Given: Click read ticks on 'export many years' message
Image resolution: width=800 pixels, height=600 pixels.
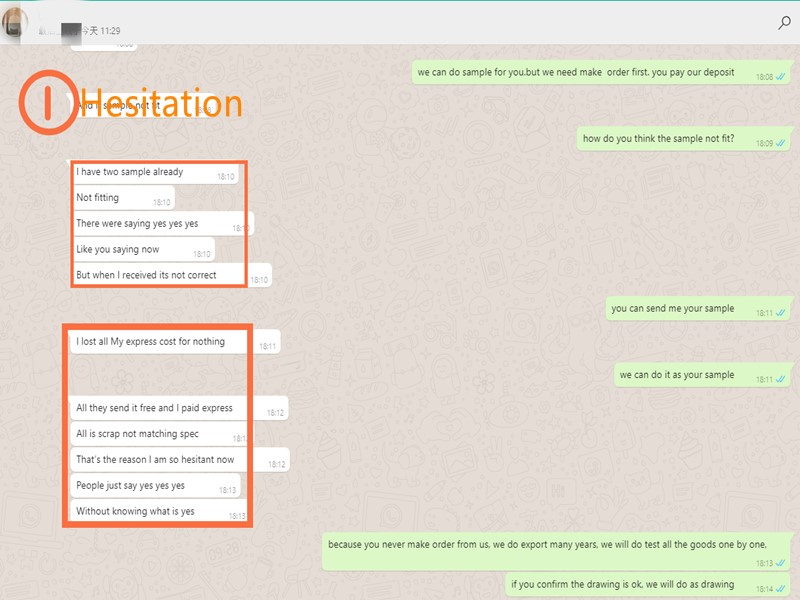Looking at the screenshot, I should pos(781,563).
